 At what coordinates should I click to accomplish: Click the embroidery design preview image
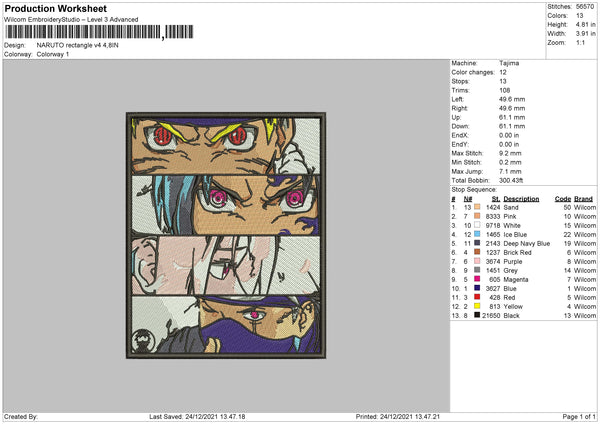point(226,235)
